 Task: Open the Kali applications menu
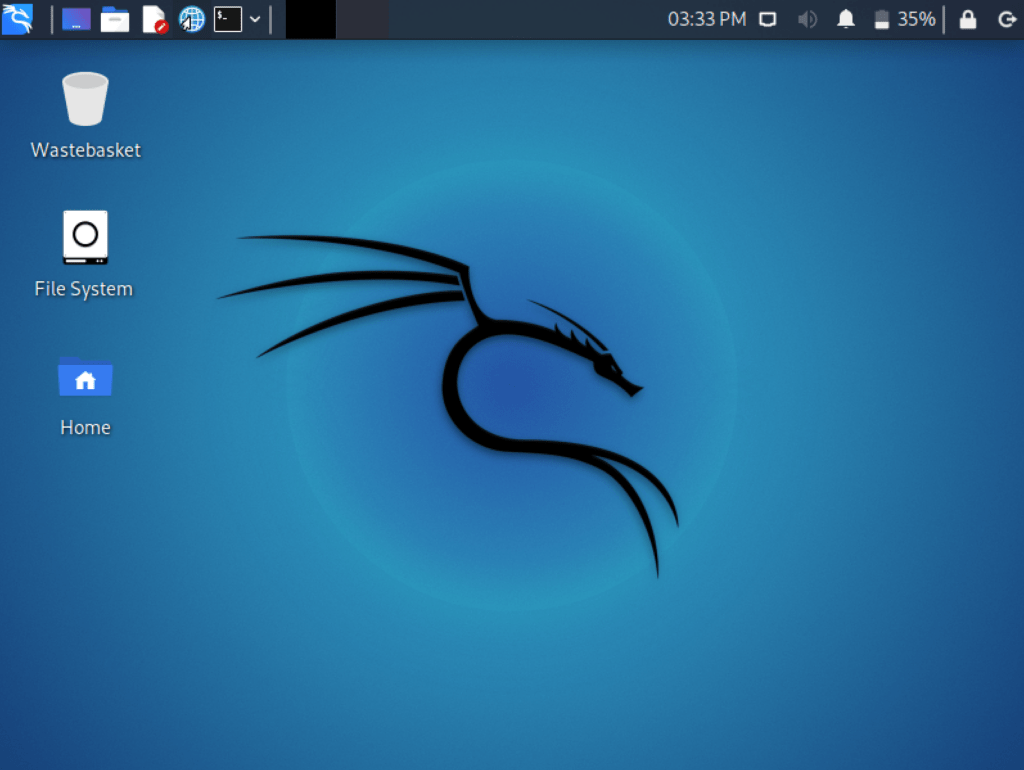tap(18, 19)
